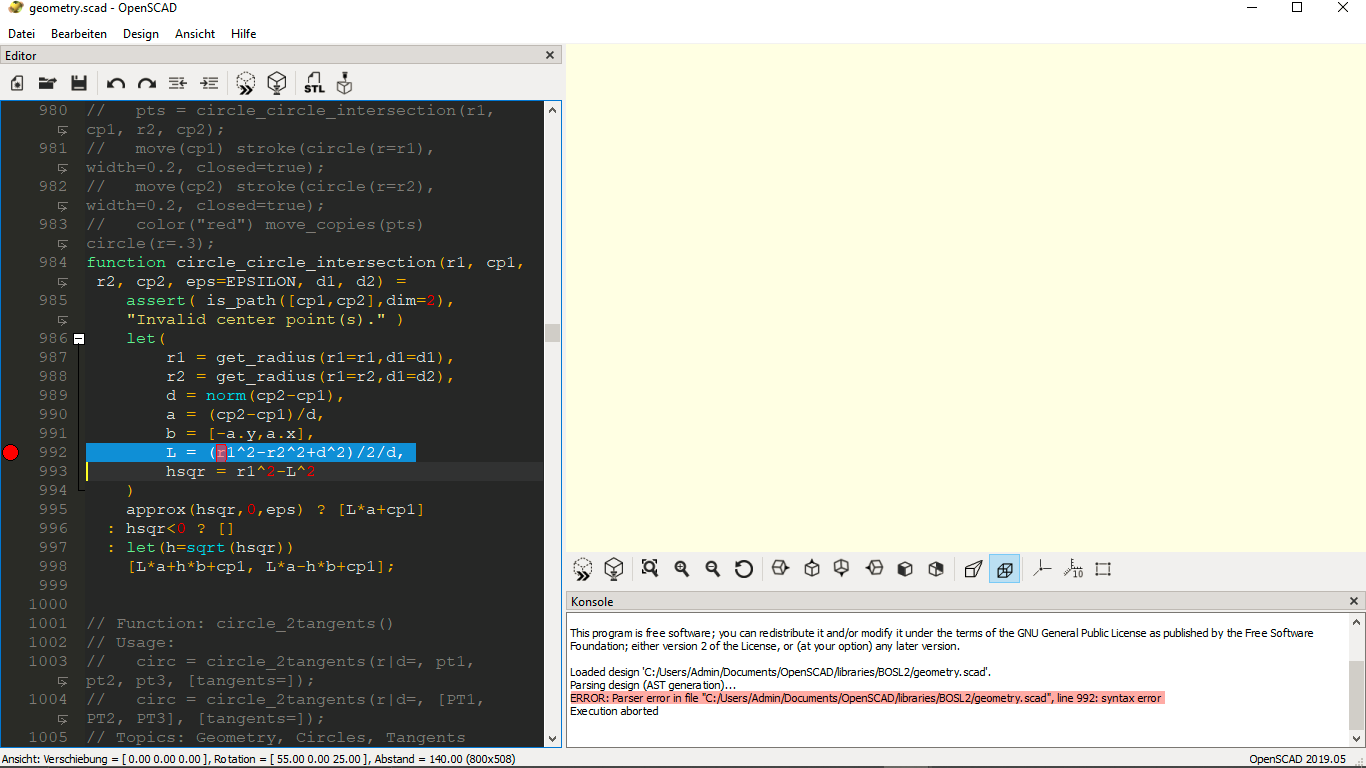Viewport: 1366px width, 768px height.
Task: Close the Editor panel
Action: (549, 56)
